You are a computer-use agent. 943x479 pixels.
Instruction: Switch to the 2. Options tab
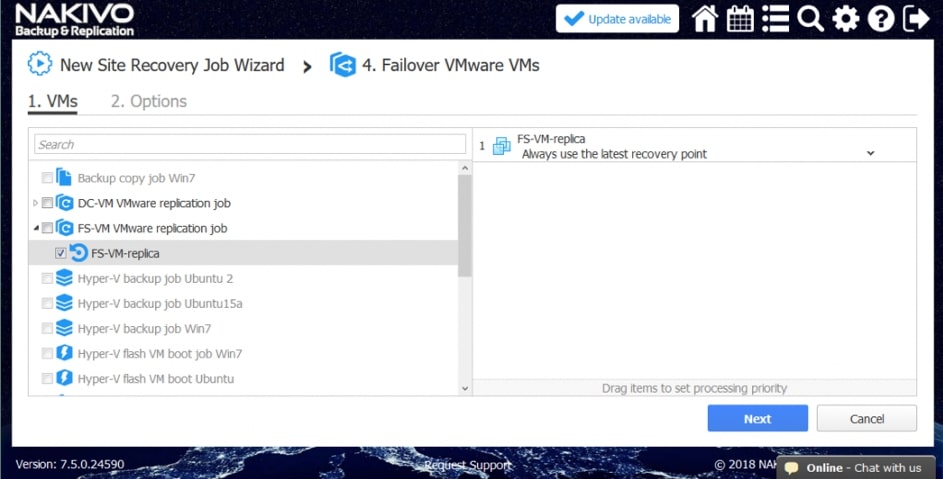coord(149,101)
